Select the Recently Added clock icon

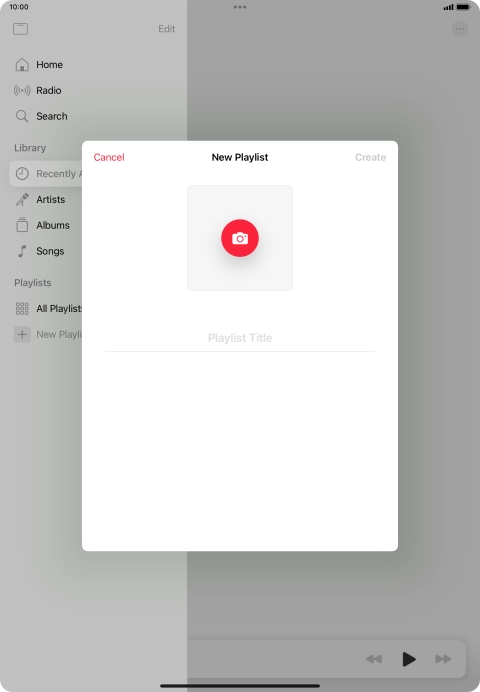pyautogui.click(x=22, y=173)
